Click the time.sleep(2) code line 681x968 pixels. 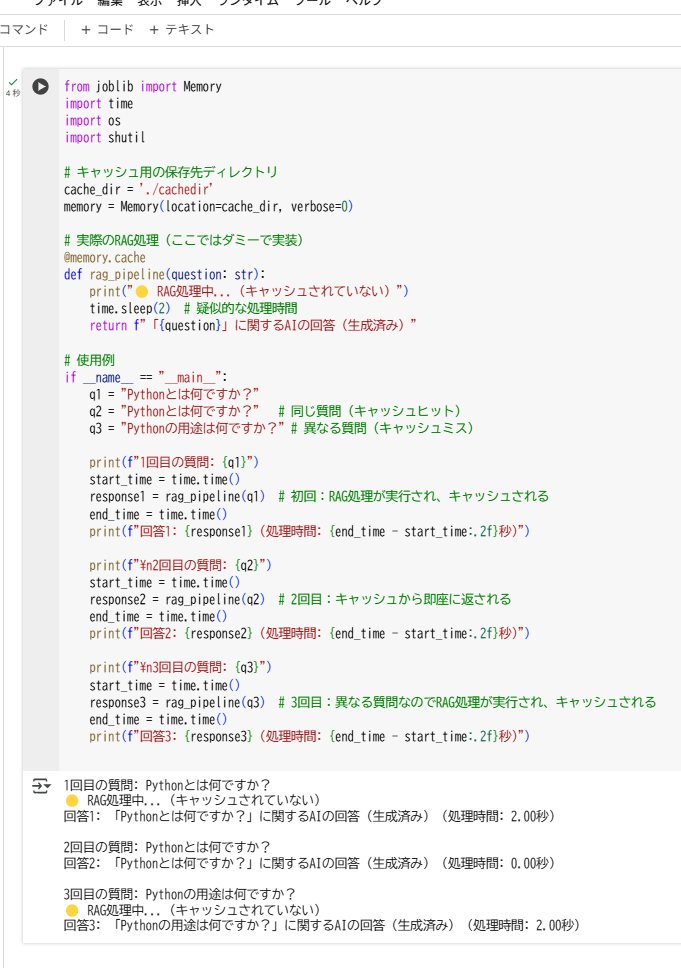click(193, 309)
